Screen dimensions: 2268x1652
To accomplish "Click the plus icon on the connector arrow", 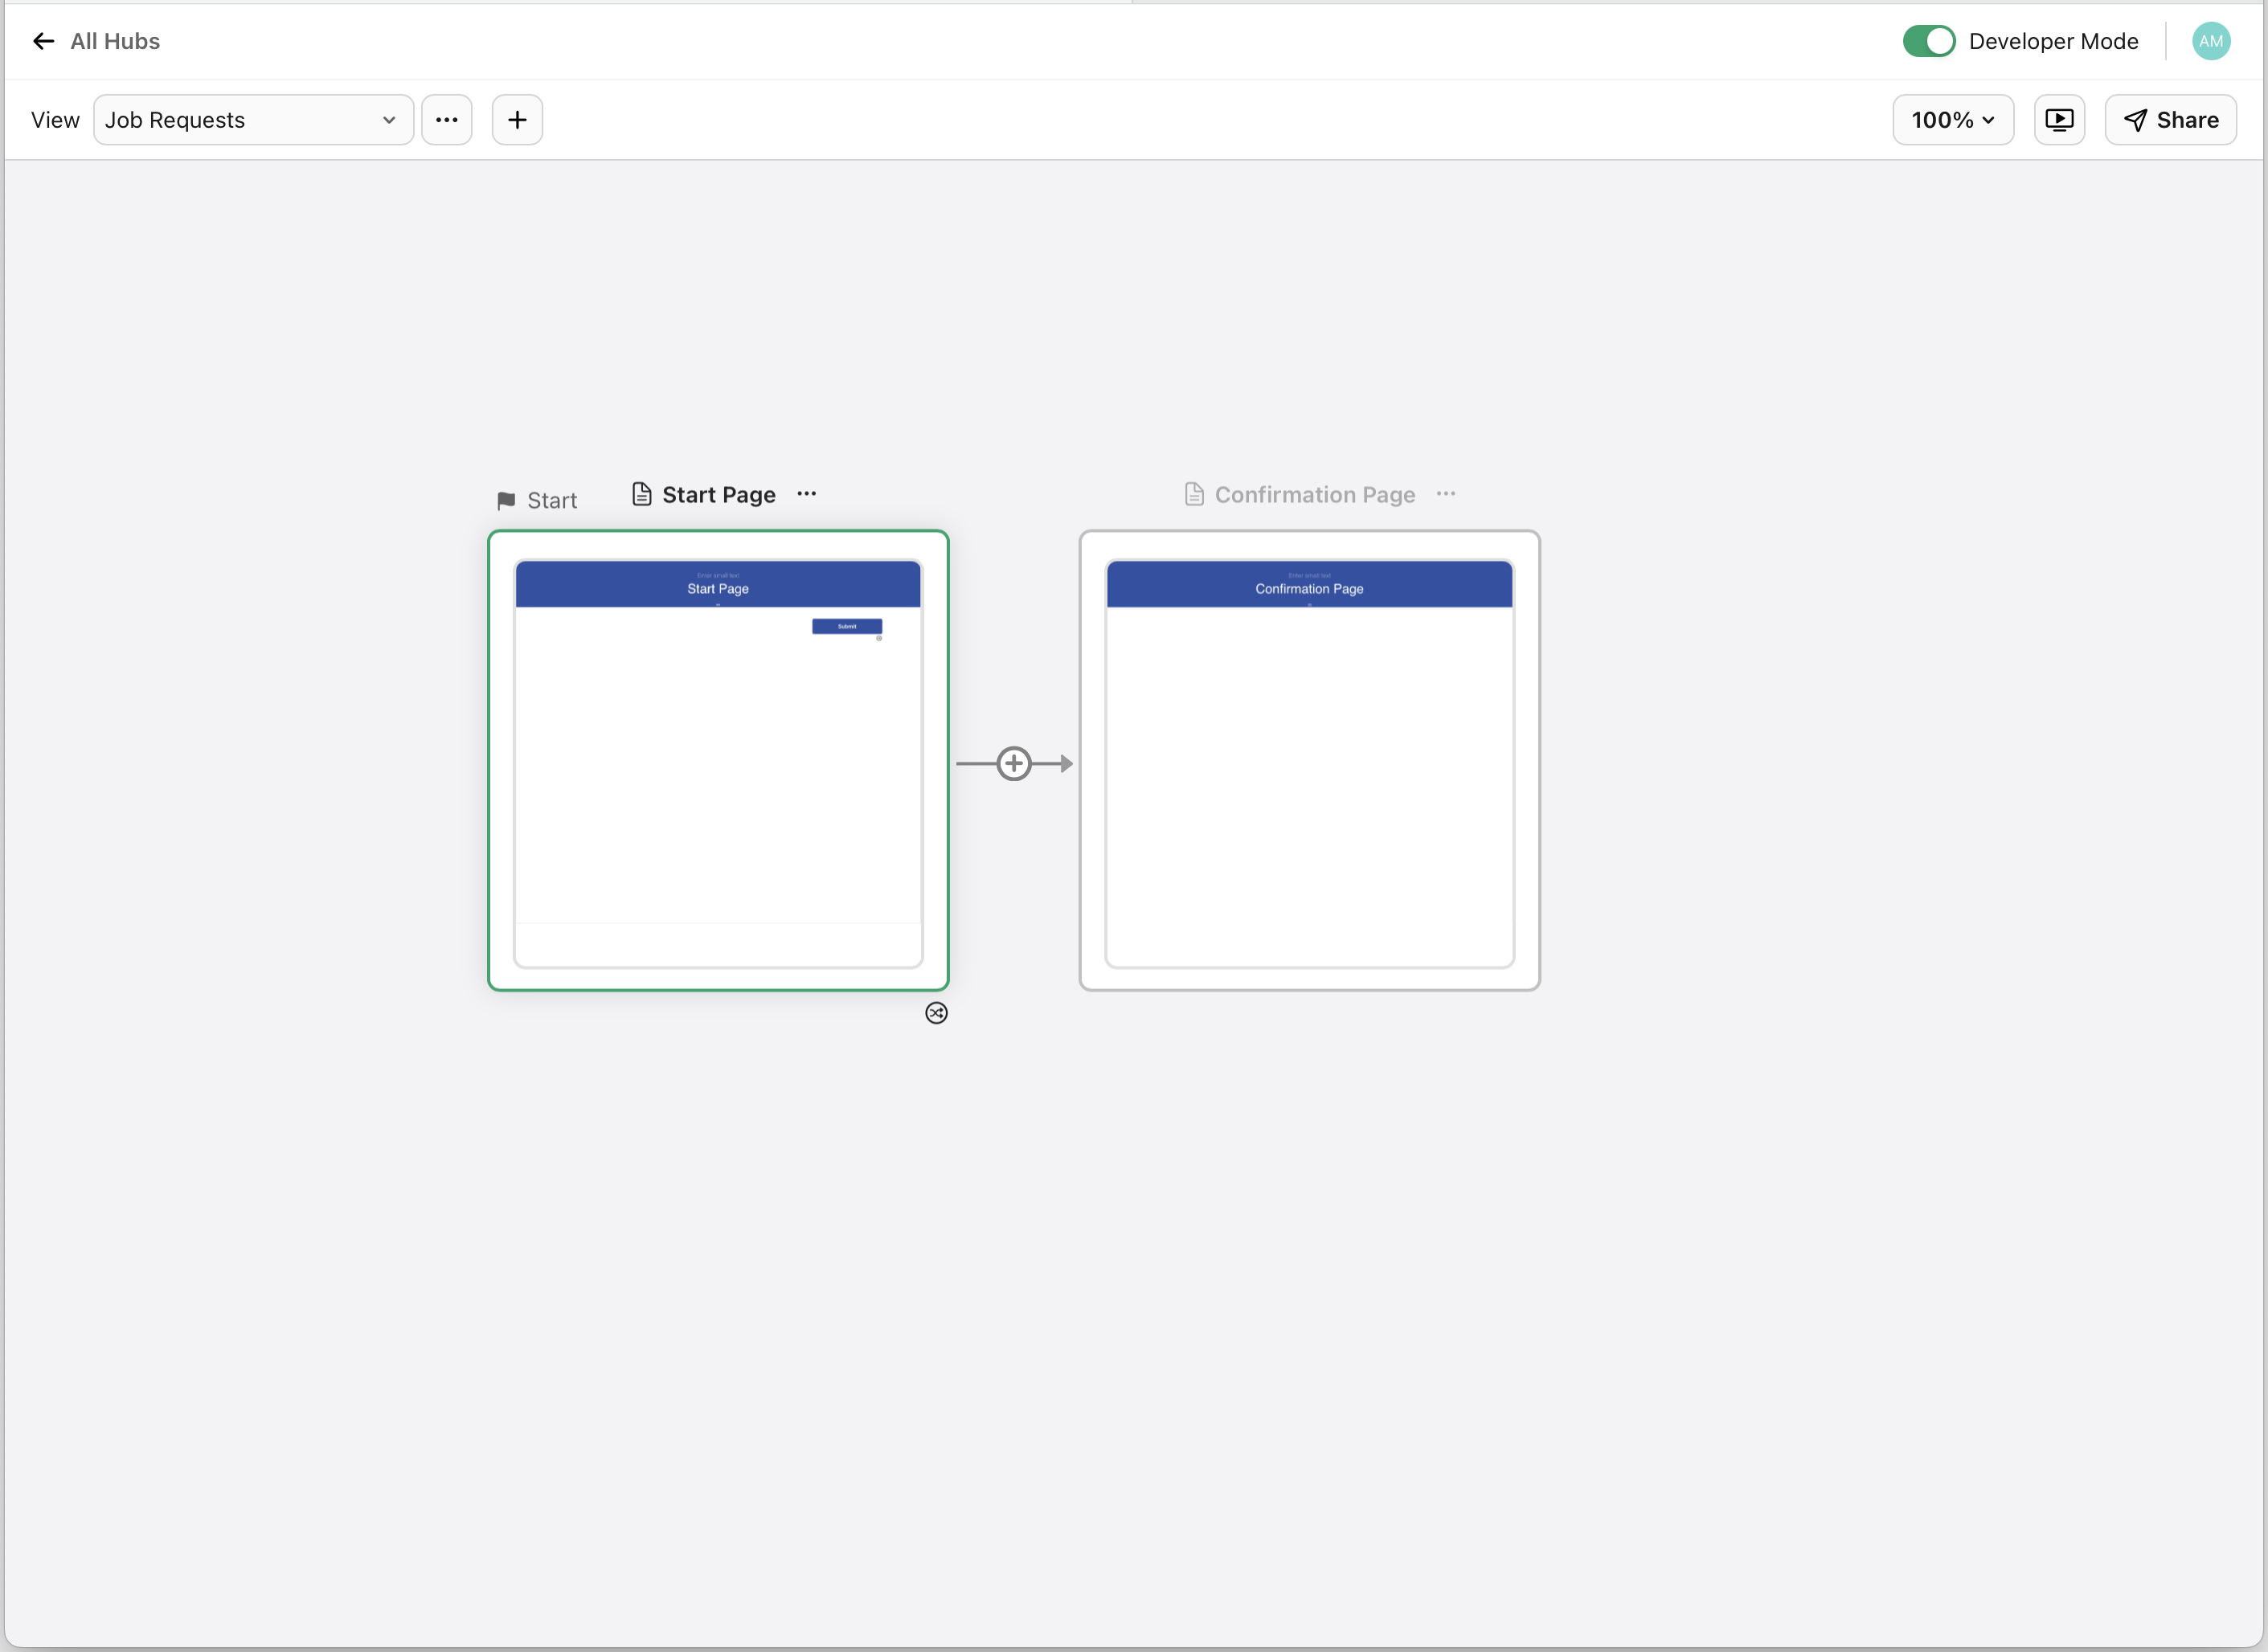I will tap(1014, 763).
